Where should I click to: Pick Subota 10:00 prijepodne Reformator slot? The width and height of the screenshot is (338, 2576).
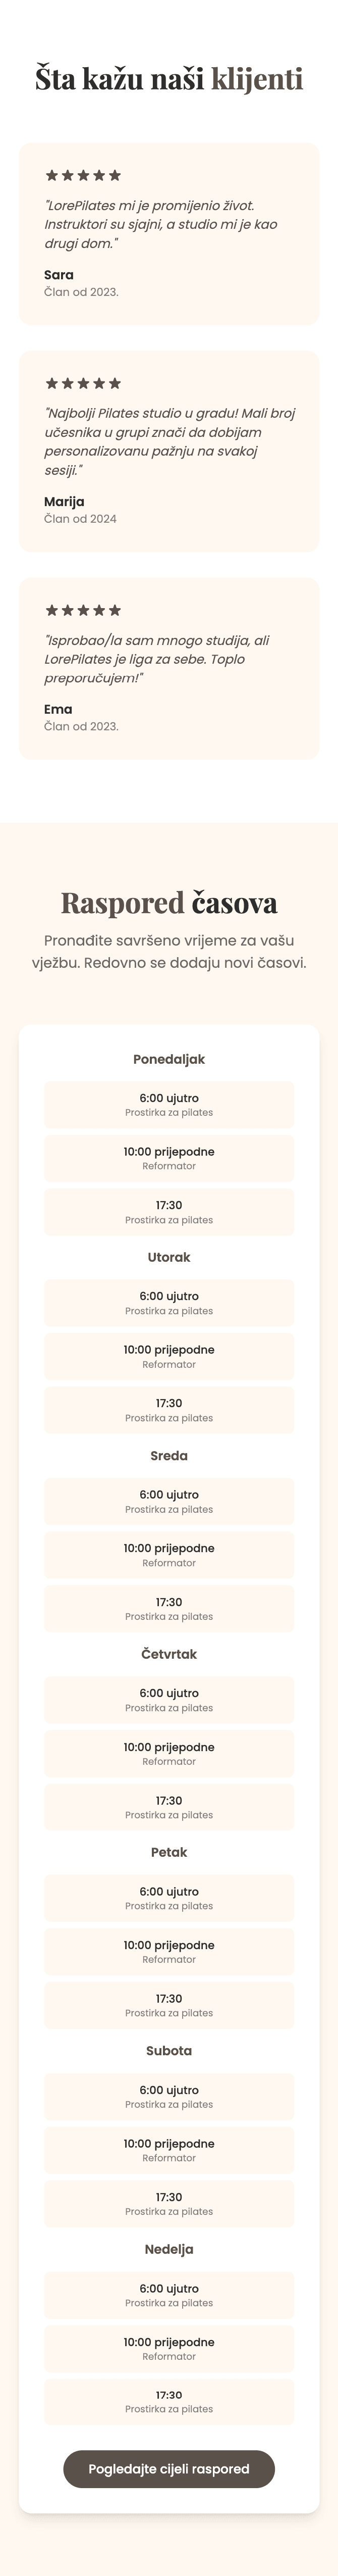(x=169, y=2150)
